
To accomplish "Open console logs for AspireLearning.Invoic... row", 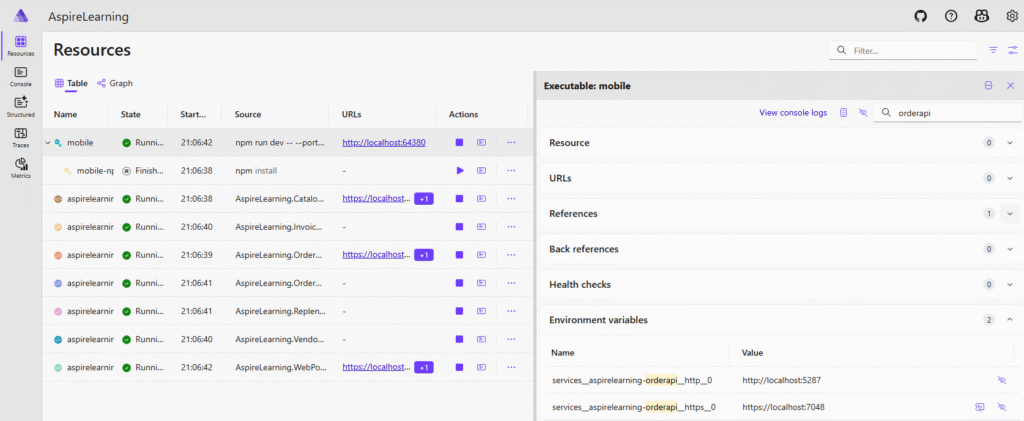I will tap(481, 226).
